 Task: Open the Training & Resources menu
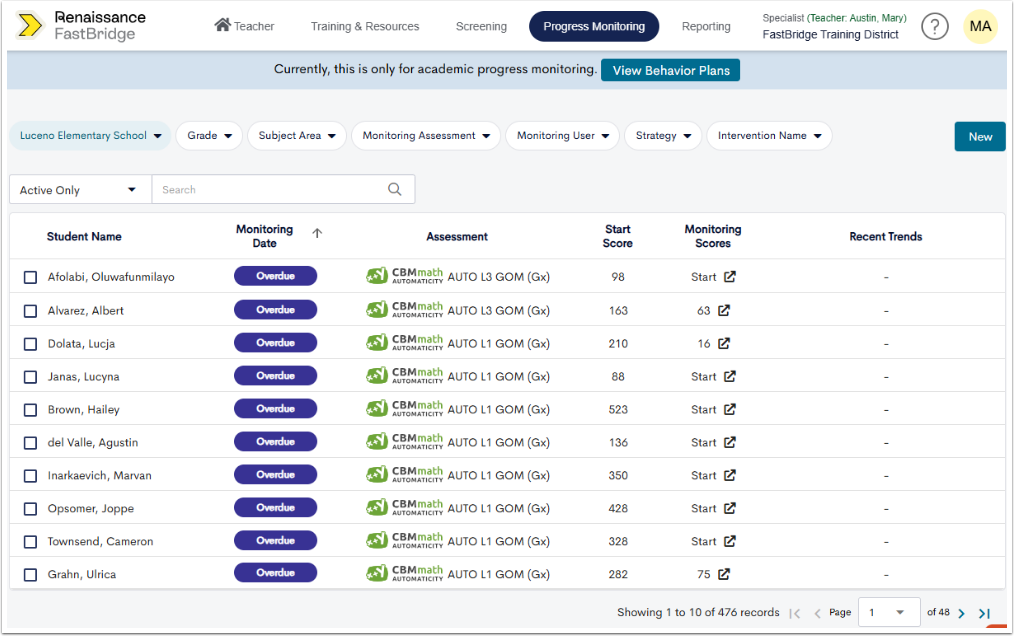click(x=365, y=27)
